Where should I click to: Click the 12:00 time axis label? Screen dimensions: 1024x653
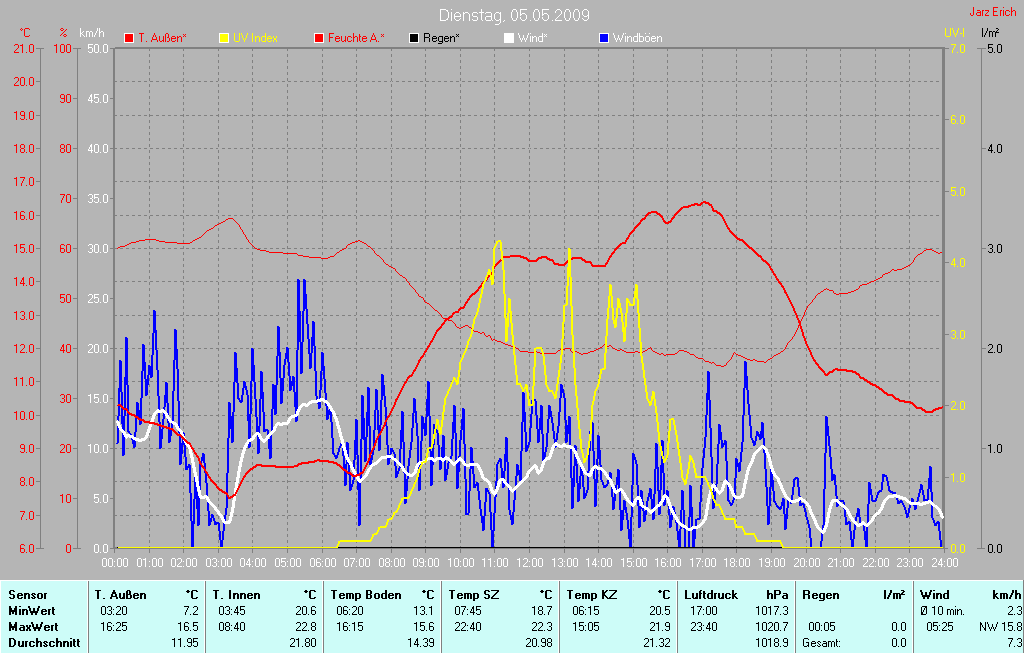click(530, 562)
